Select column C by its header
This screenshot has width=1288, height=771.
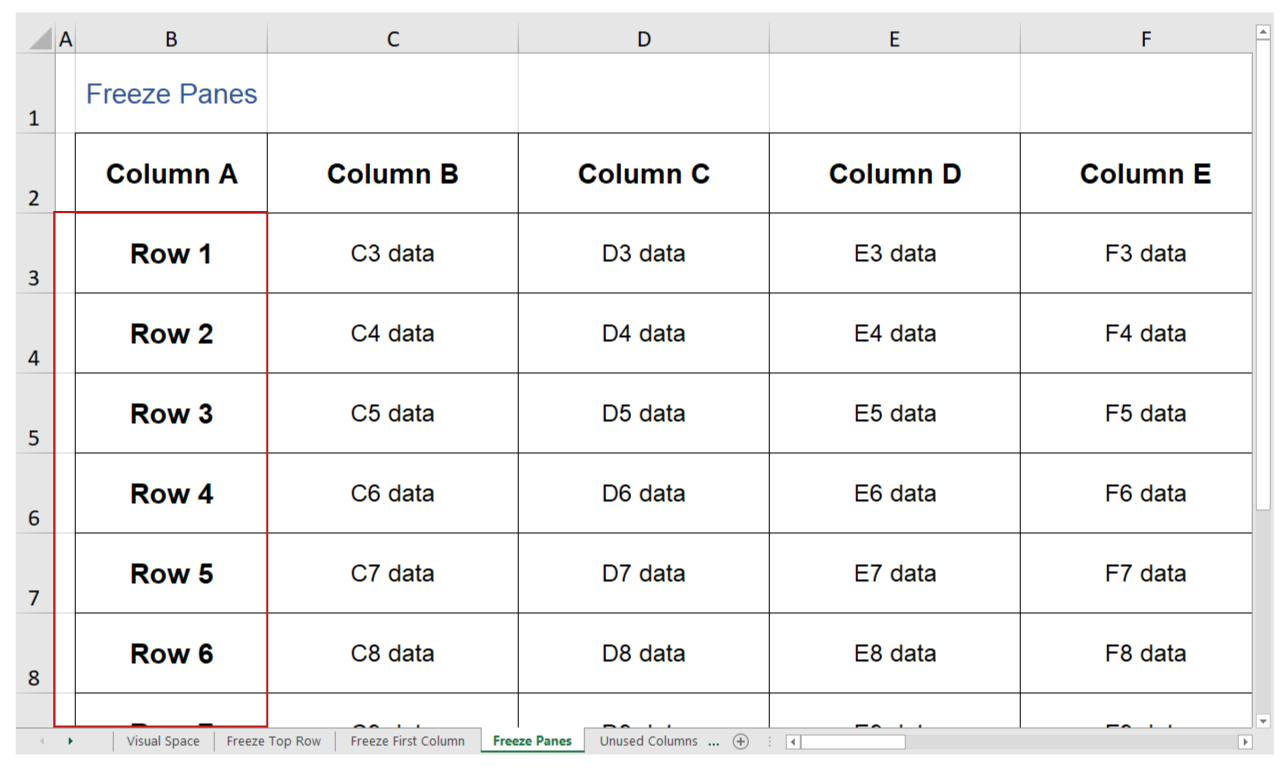click(392, 38)
